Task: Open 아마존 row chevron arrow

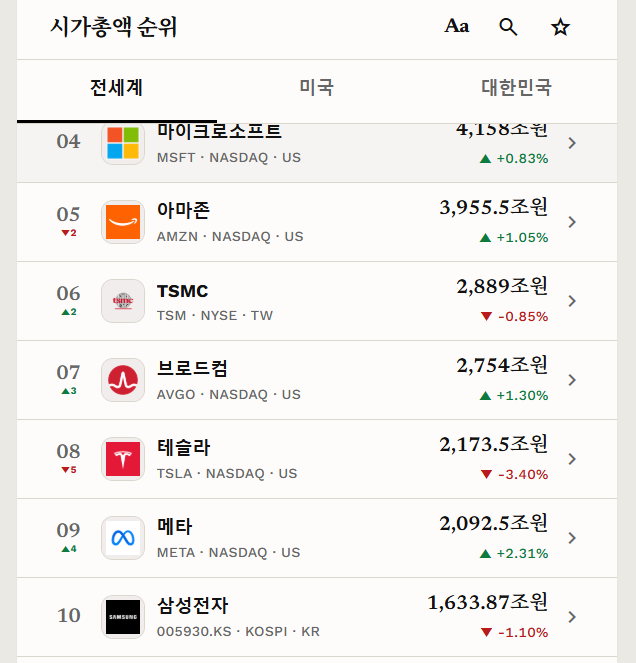Action: click(x=572, y=222)
